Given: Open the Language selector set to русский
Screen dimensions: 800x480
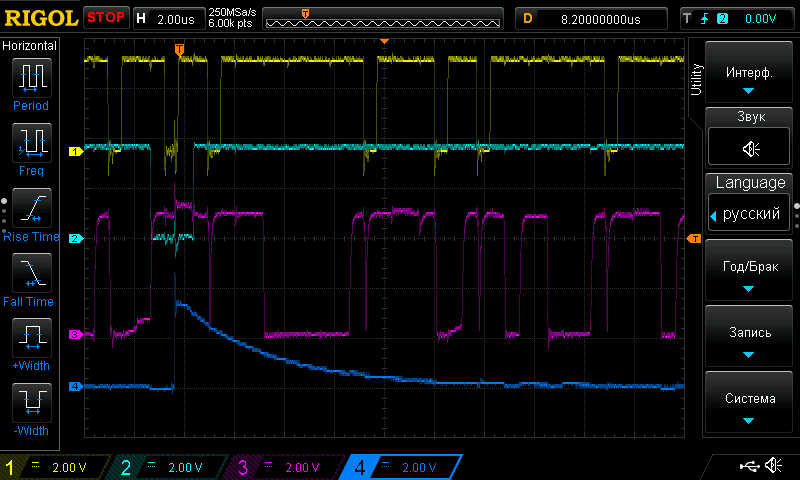Looking at the screenshot, I should 750,214.
